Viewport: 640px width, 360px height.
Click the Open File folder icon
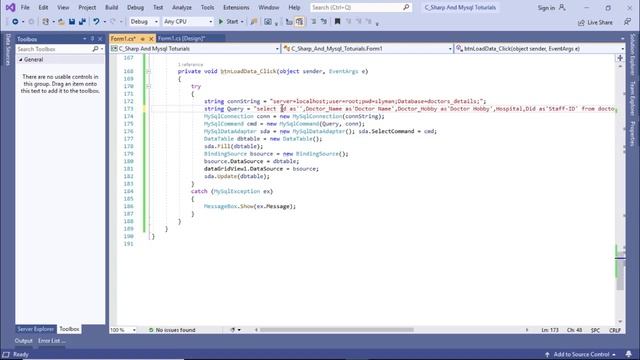click(x=61, y=22)
